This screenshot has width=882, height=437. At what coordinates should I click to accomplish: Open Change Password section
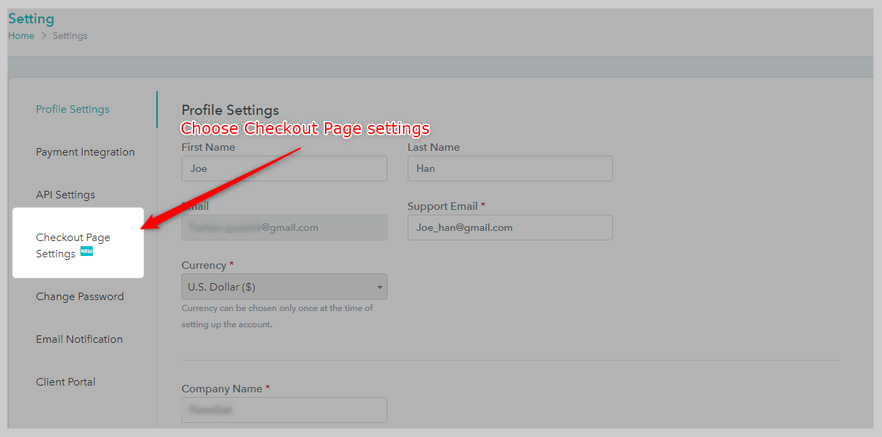pos(80,296)
